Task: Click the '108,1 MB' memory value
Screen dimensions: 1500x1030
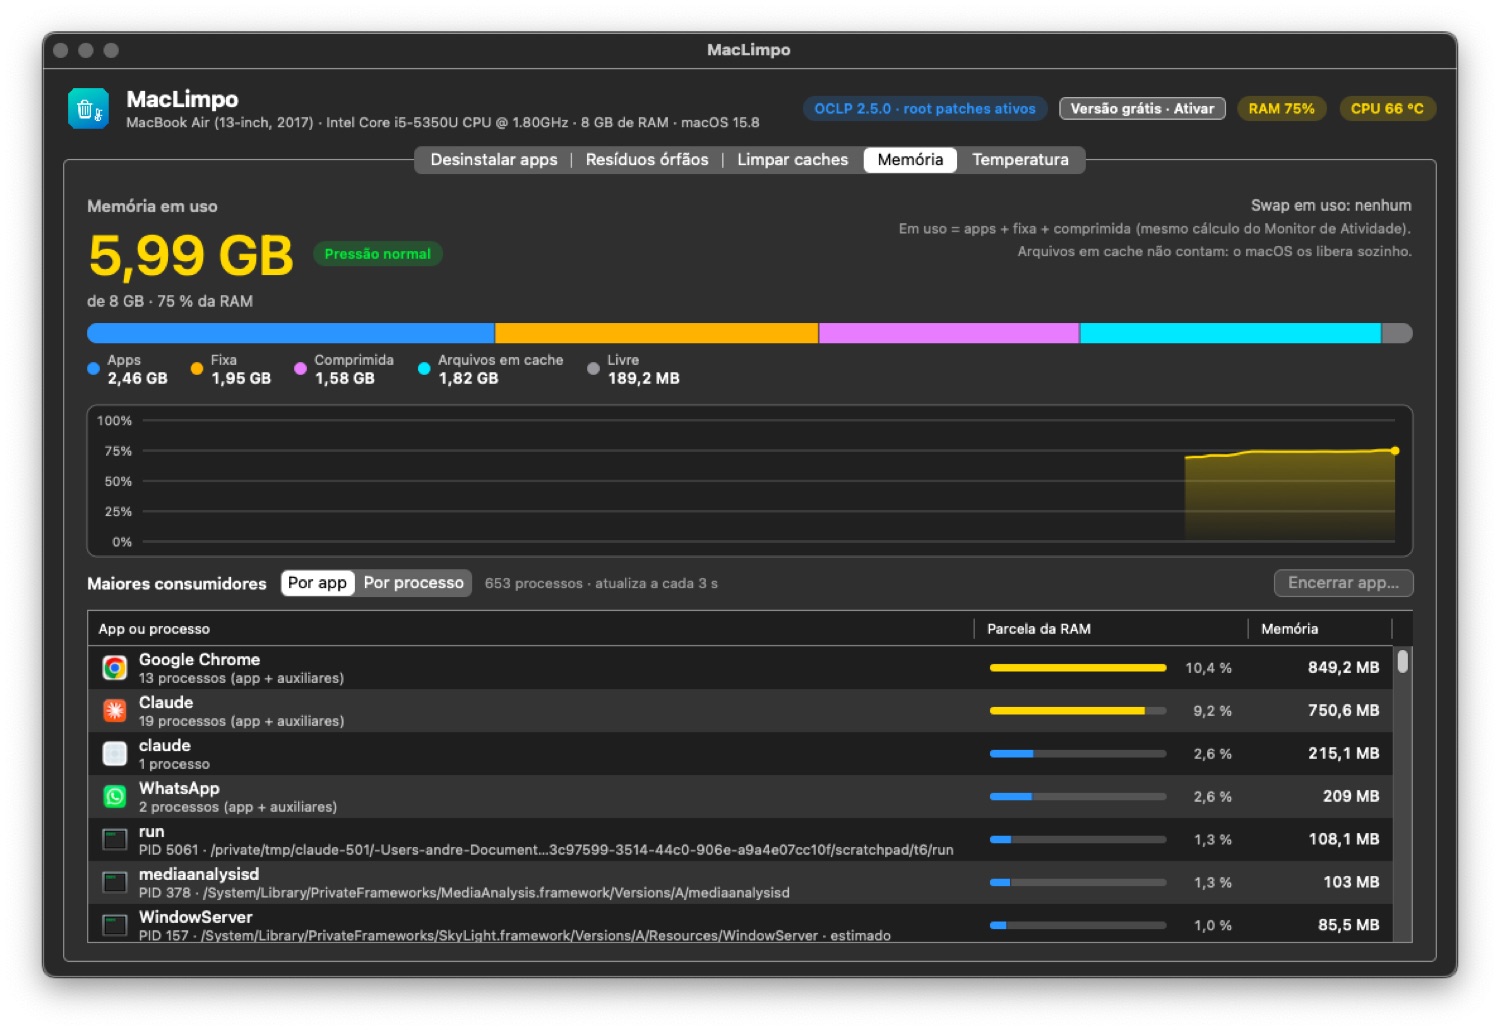Action: coord(1344,840)
